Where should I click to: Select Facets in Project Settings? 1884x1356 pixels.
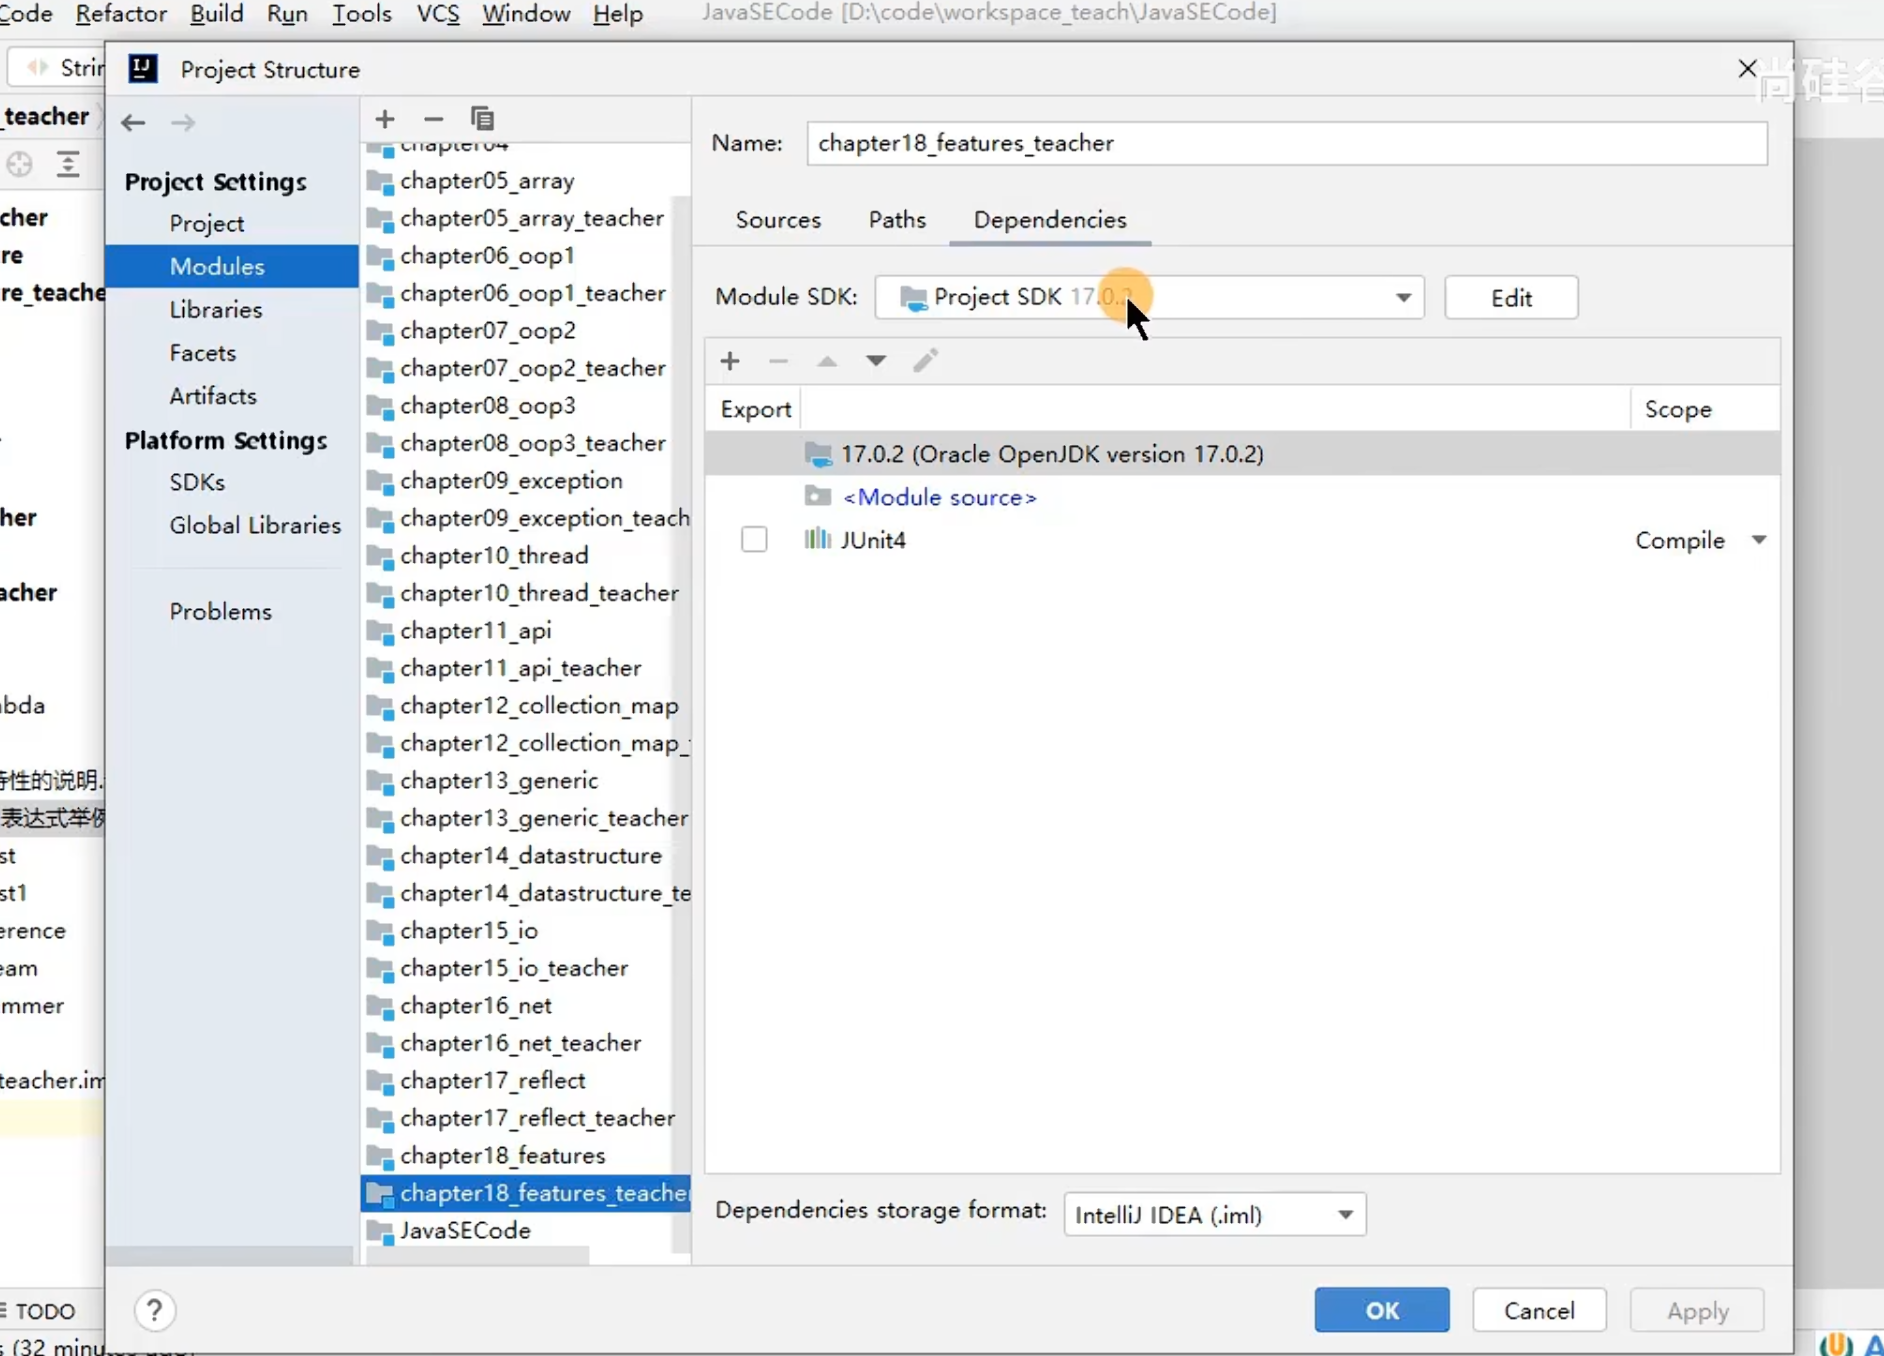point(203,352)
